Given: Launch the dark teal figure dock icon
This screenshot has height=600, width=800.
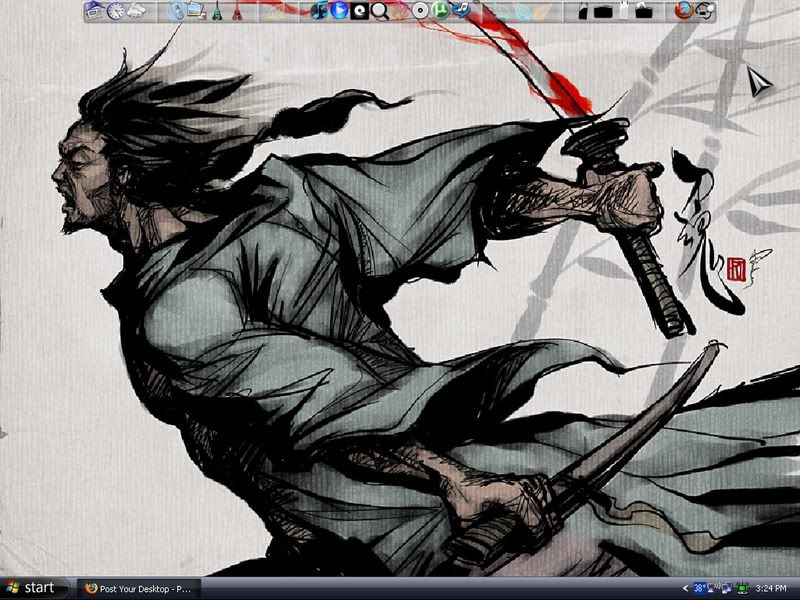Looking at the screenshot, I should click(x=217, y=11).
